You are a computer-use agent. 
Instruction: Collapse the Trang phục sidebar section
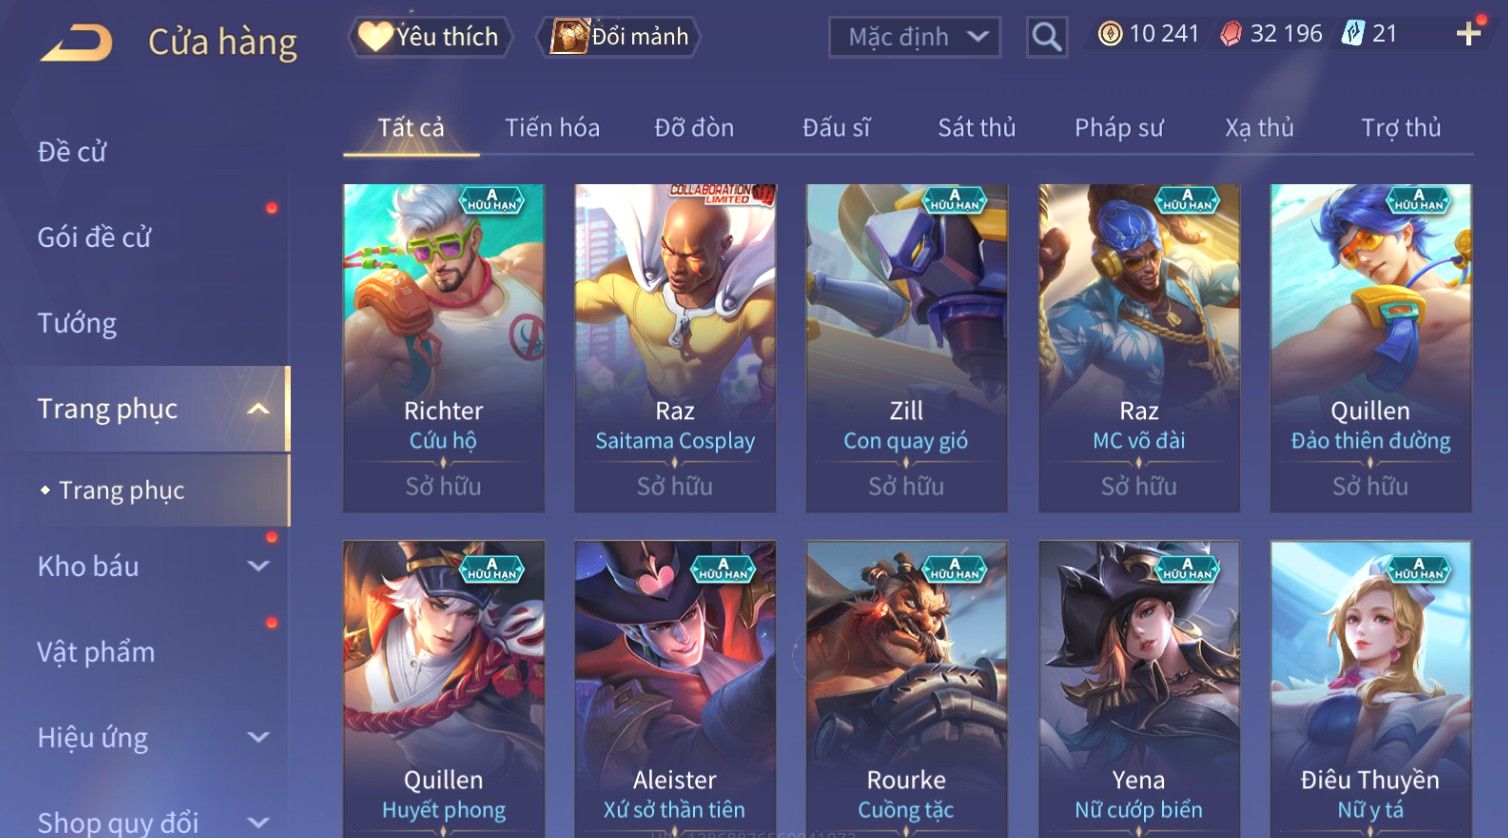point(258,409)
